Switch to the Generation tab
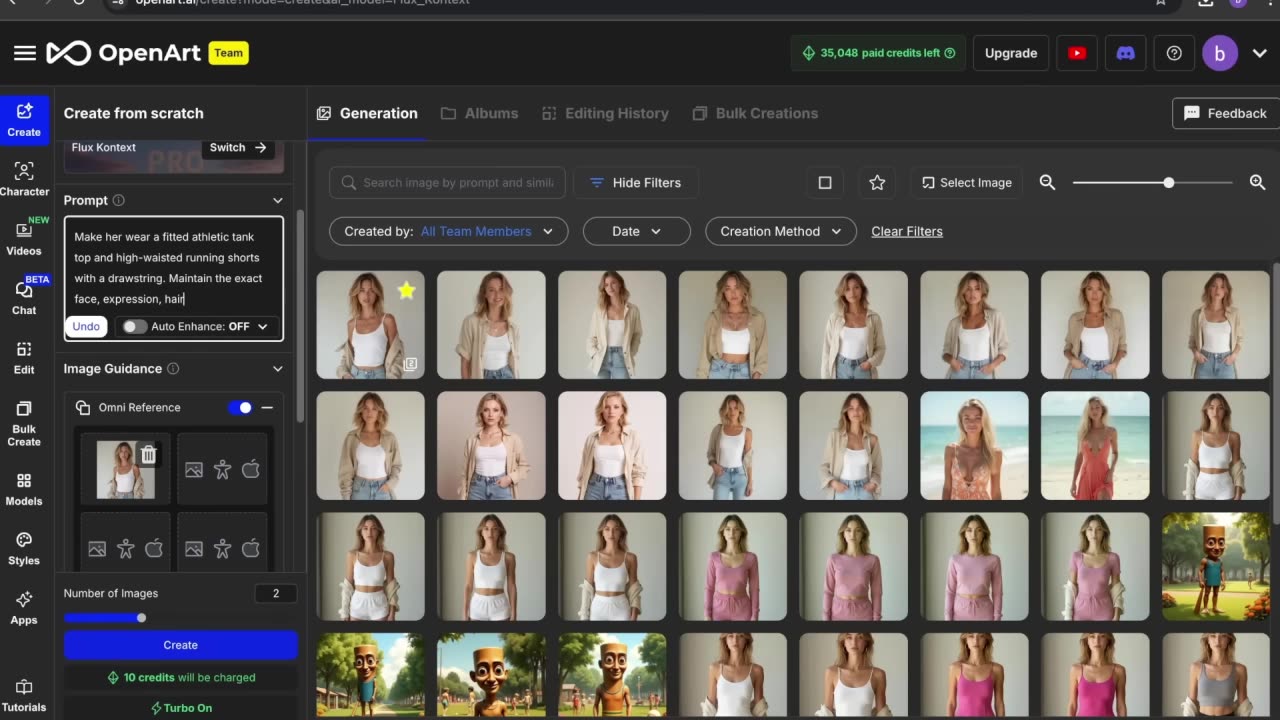Screen dimensions: 1280x720 tap(367, 113)
